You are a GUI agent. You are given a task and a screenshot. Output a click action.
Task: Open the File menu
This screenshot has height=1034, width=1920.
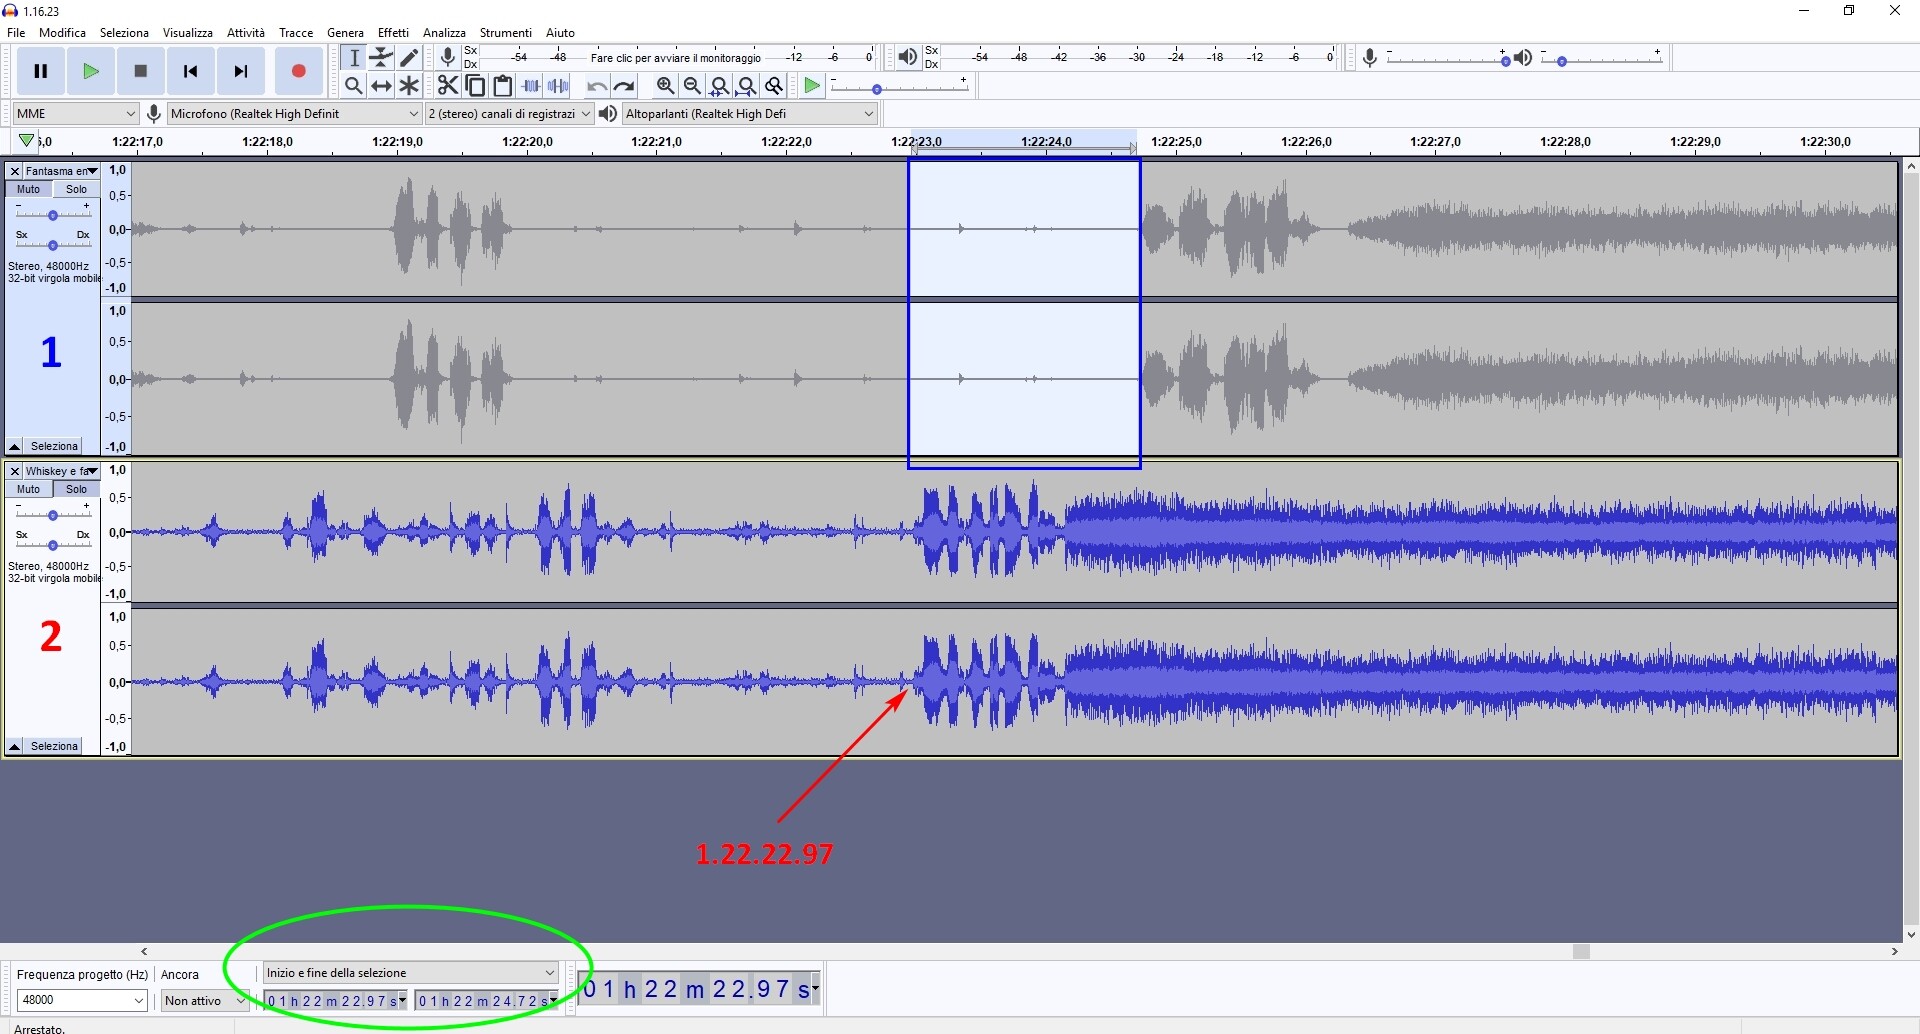tap(16, 33)
